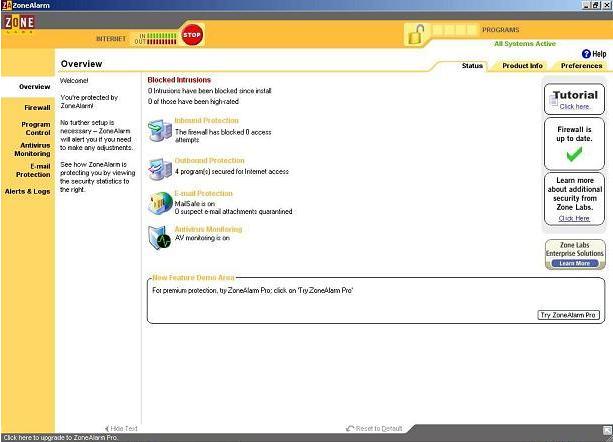This screenshot has height=442, width=613.
Task: Click the internet IN traffic indicator bar
Action: click(161, 36)
